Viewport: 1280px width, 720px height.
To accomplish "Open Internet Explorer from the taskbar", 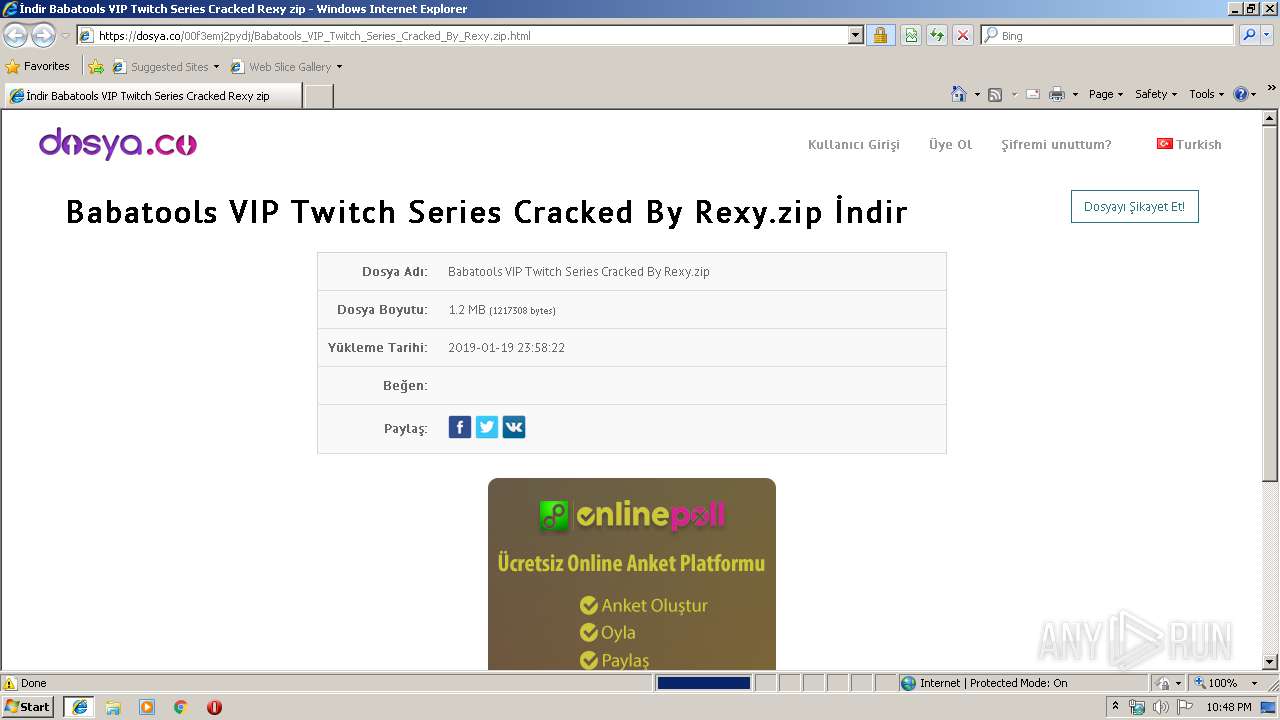I will (x=80, y=707).
